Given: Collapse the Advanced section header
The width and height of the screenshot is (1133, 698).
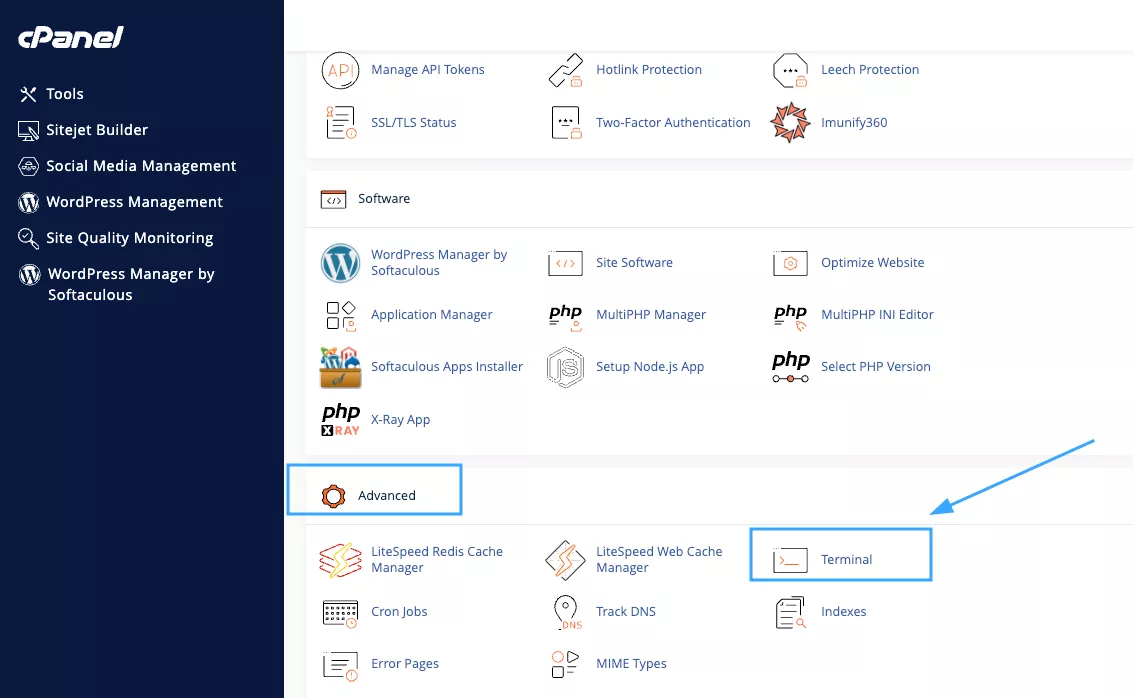Looking at the screenshot, I should point(386,496).
